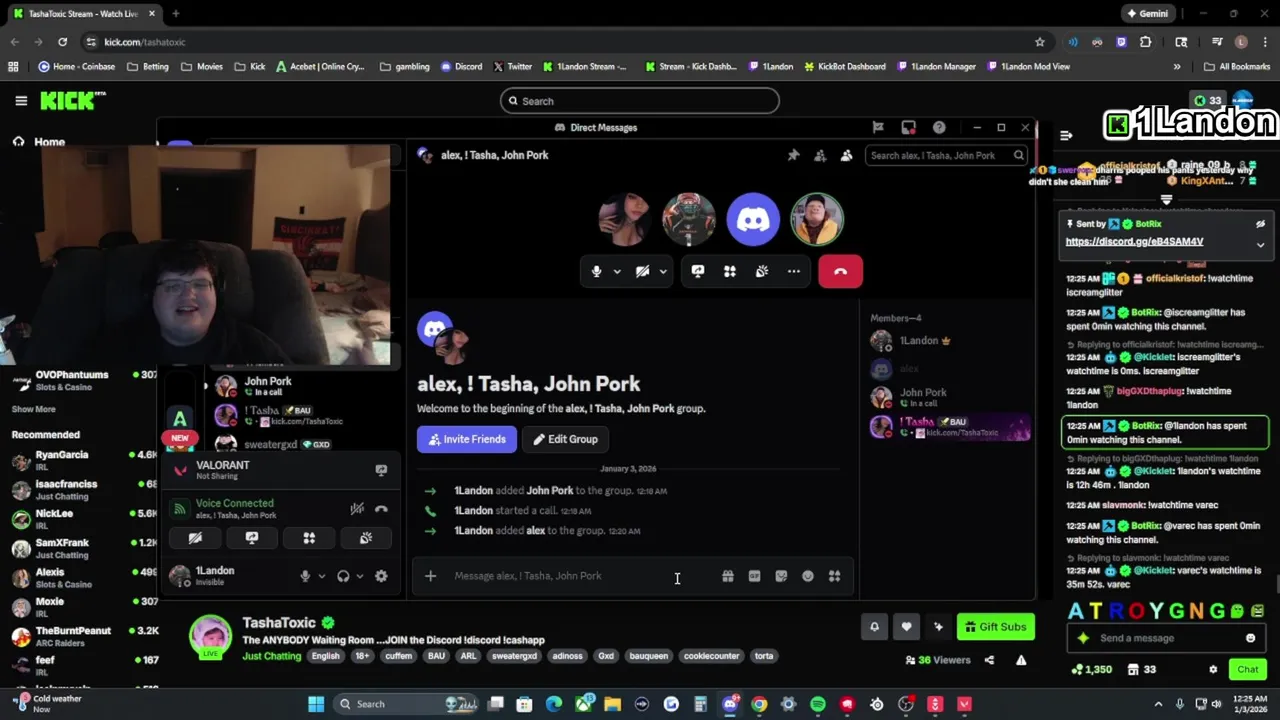Open Discord inbox icon in title bar
This screenshot has width=1280, height=720.
908,127
